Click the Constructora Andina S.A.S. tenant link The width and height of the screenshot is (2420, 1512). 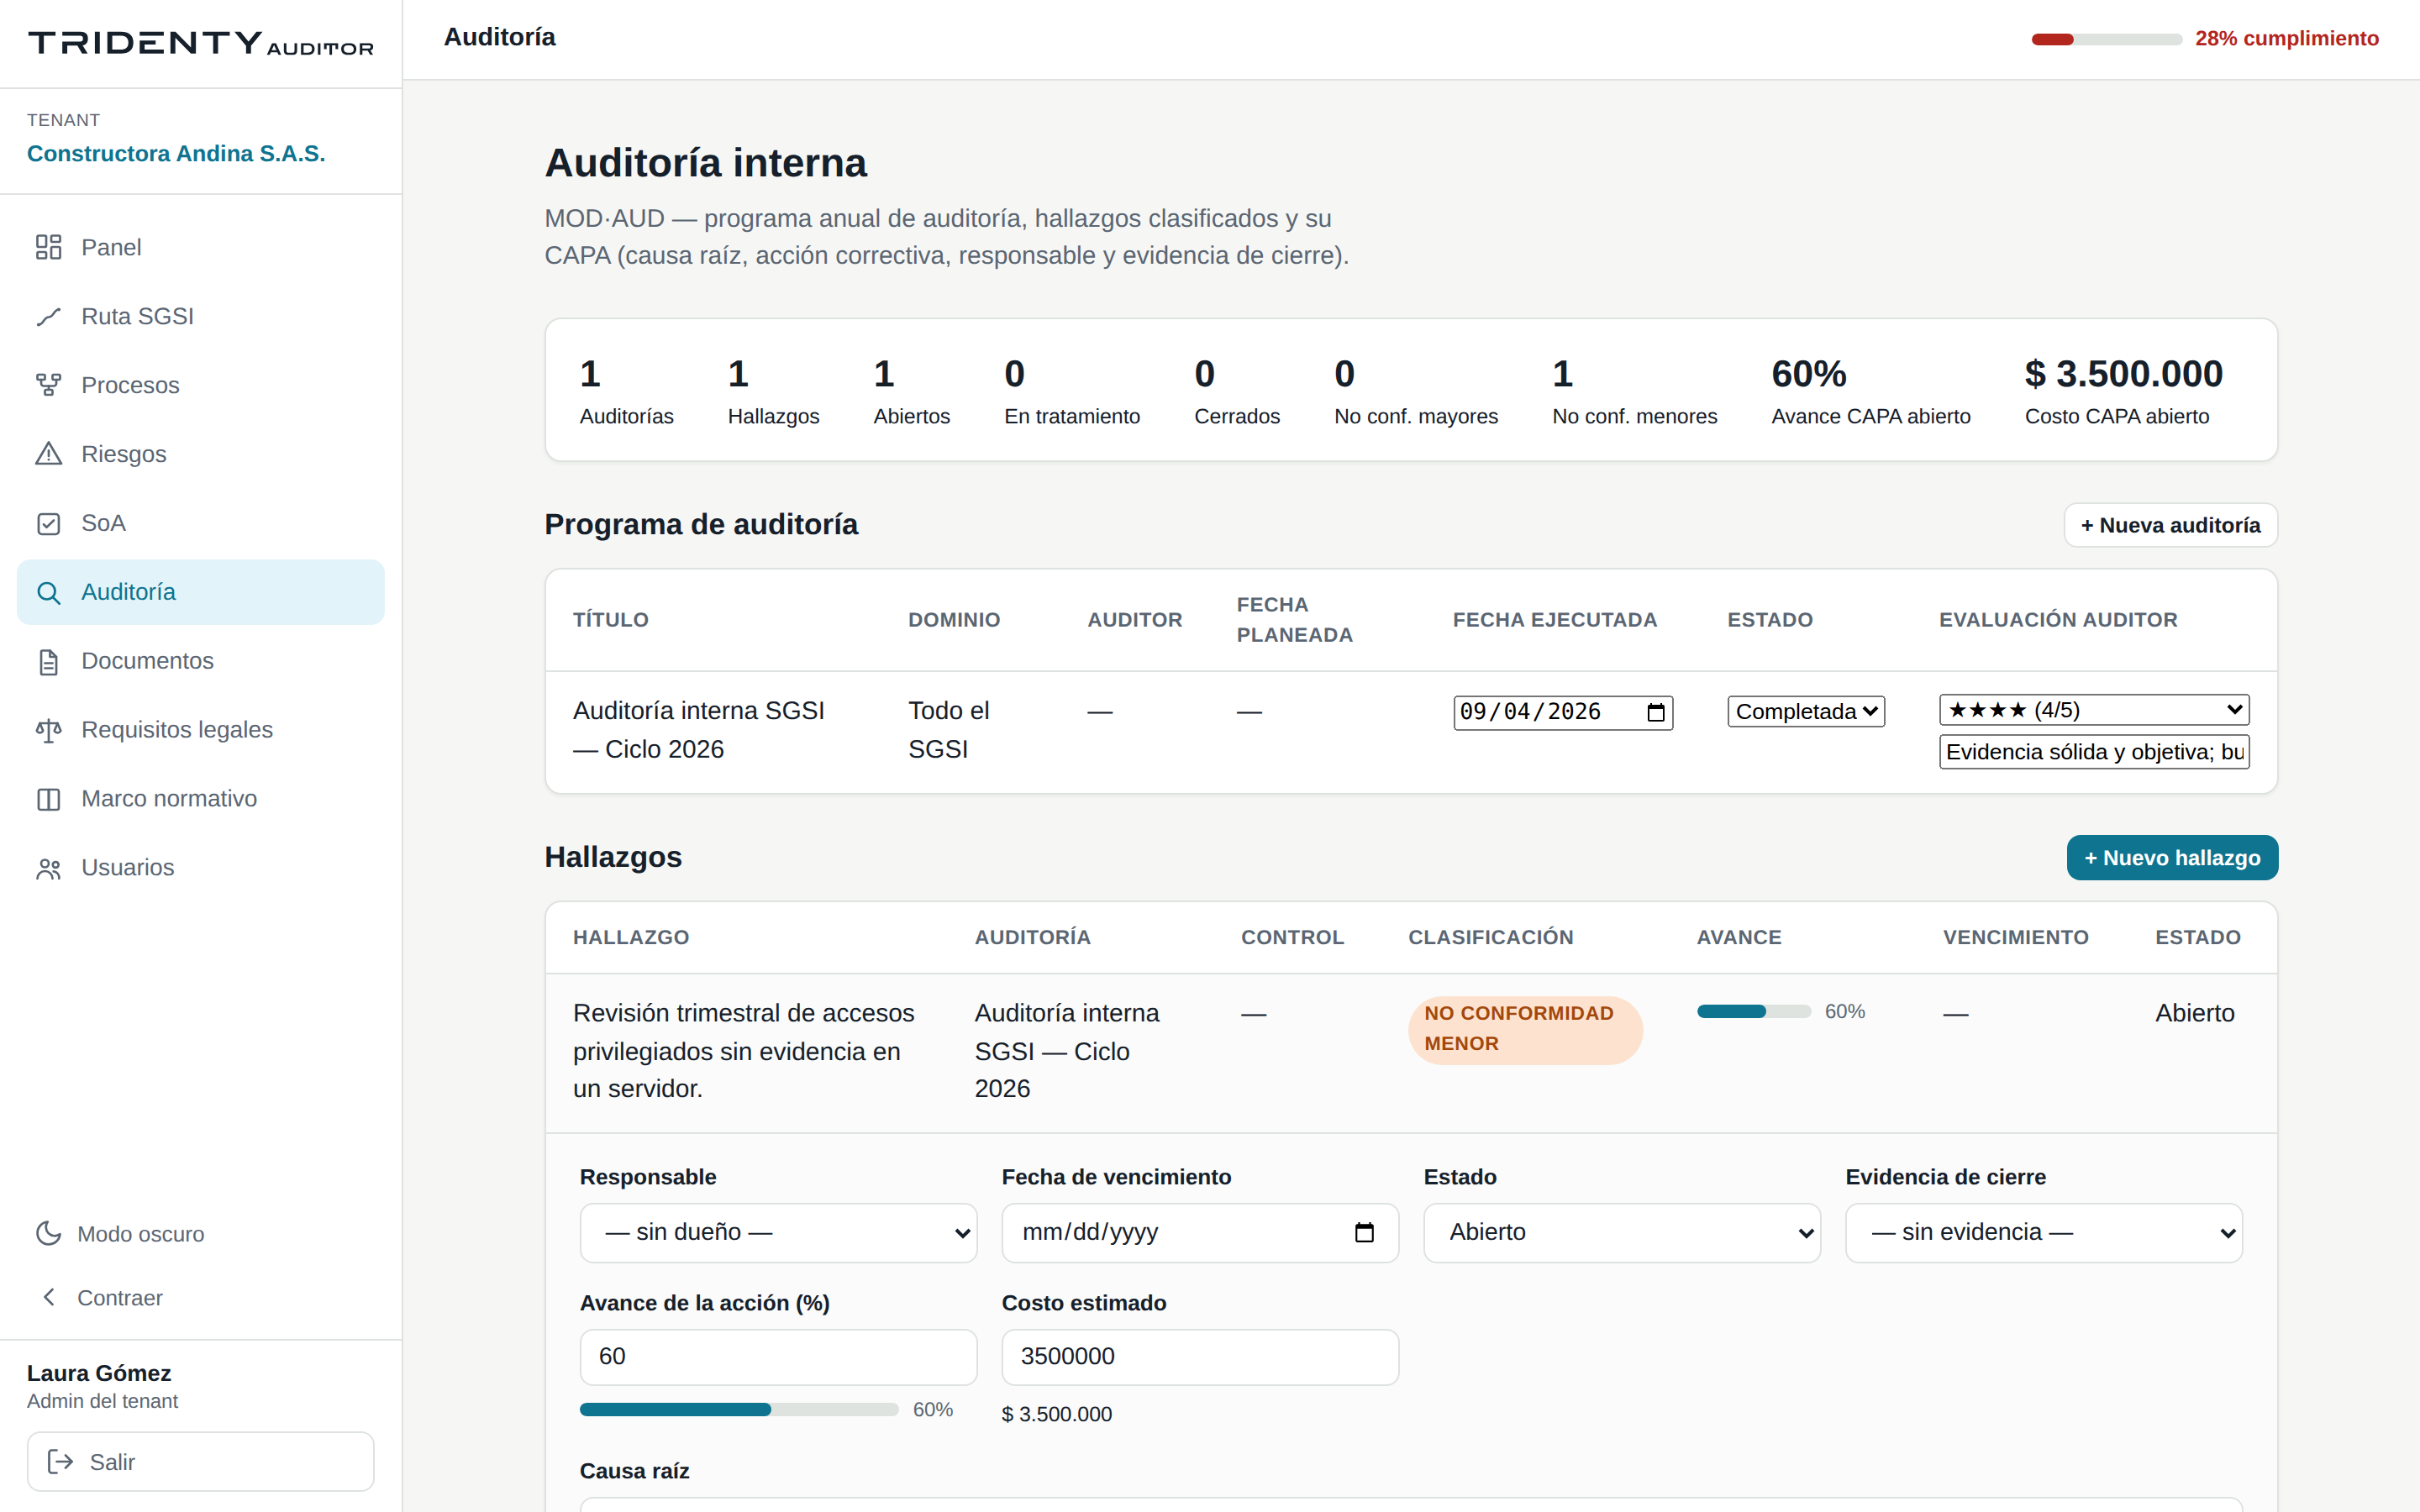coord(176,153)
